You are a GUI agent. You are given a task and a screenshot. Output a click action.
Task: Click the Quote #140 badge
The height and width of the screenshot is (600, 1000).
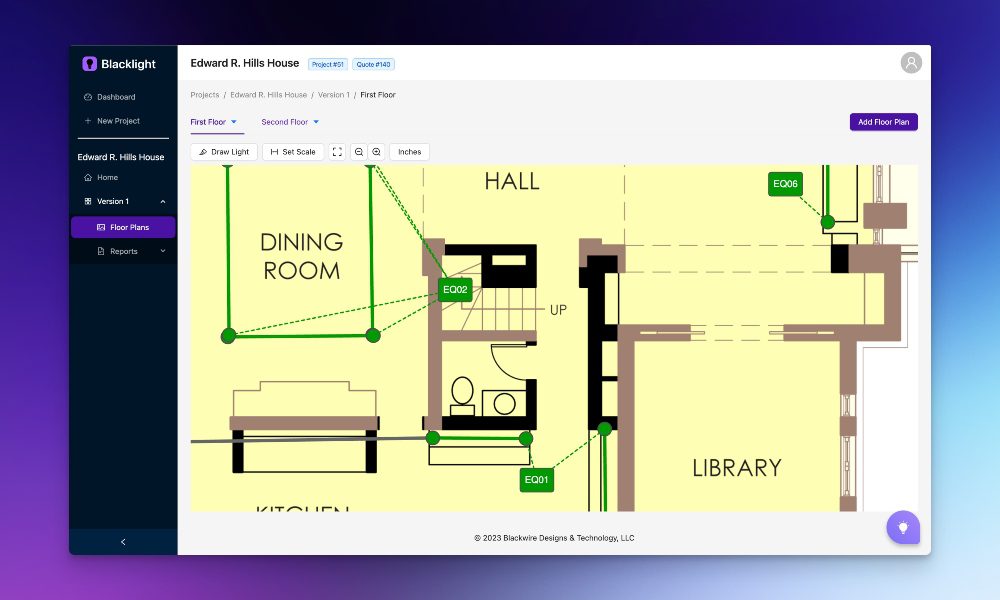pyautogui.click(x=373, y=64)
